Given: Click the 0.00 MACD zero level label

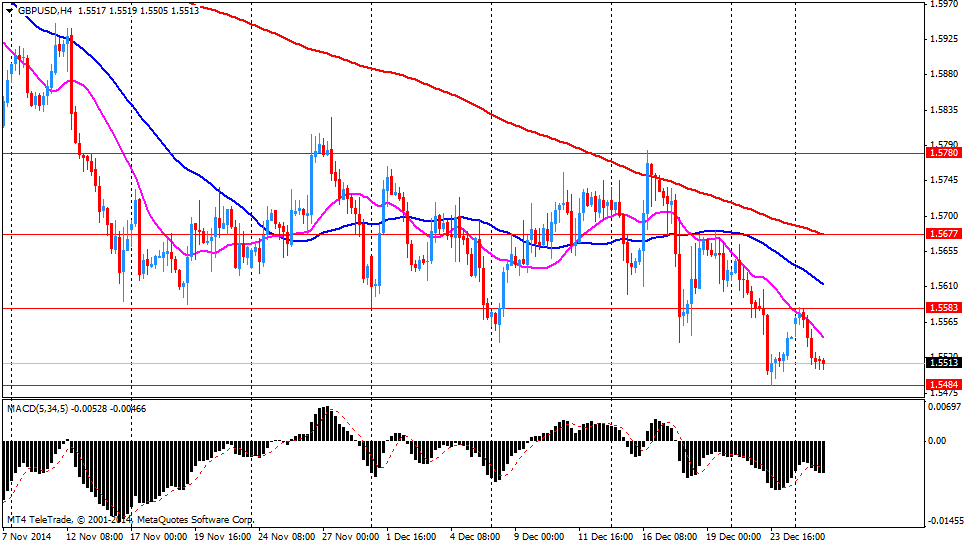Looking at the screenshot, I should click(937, 441).
